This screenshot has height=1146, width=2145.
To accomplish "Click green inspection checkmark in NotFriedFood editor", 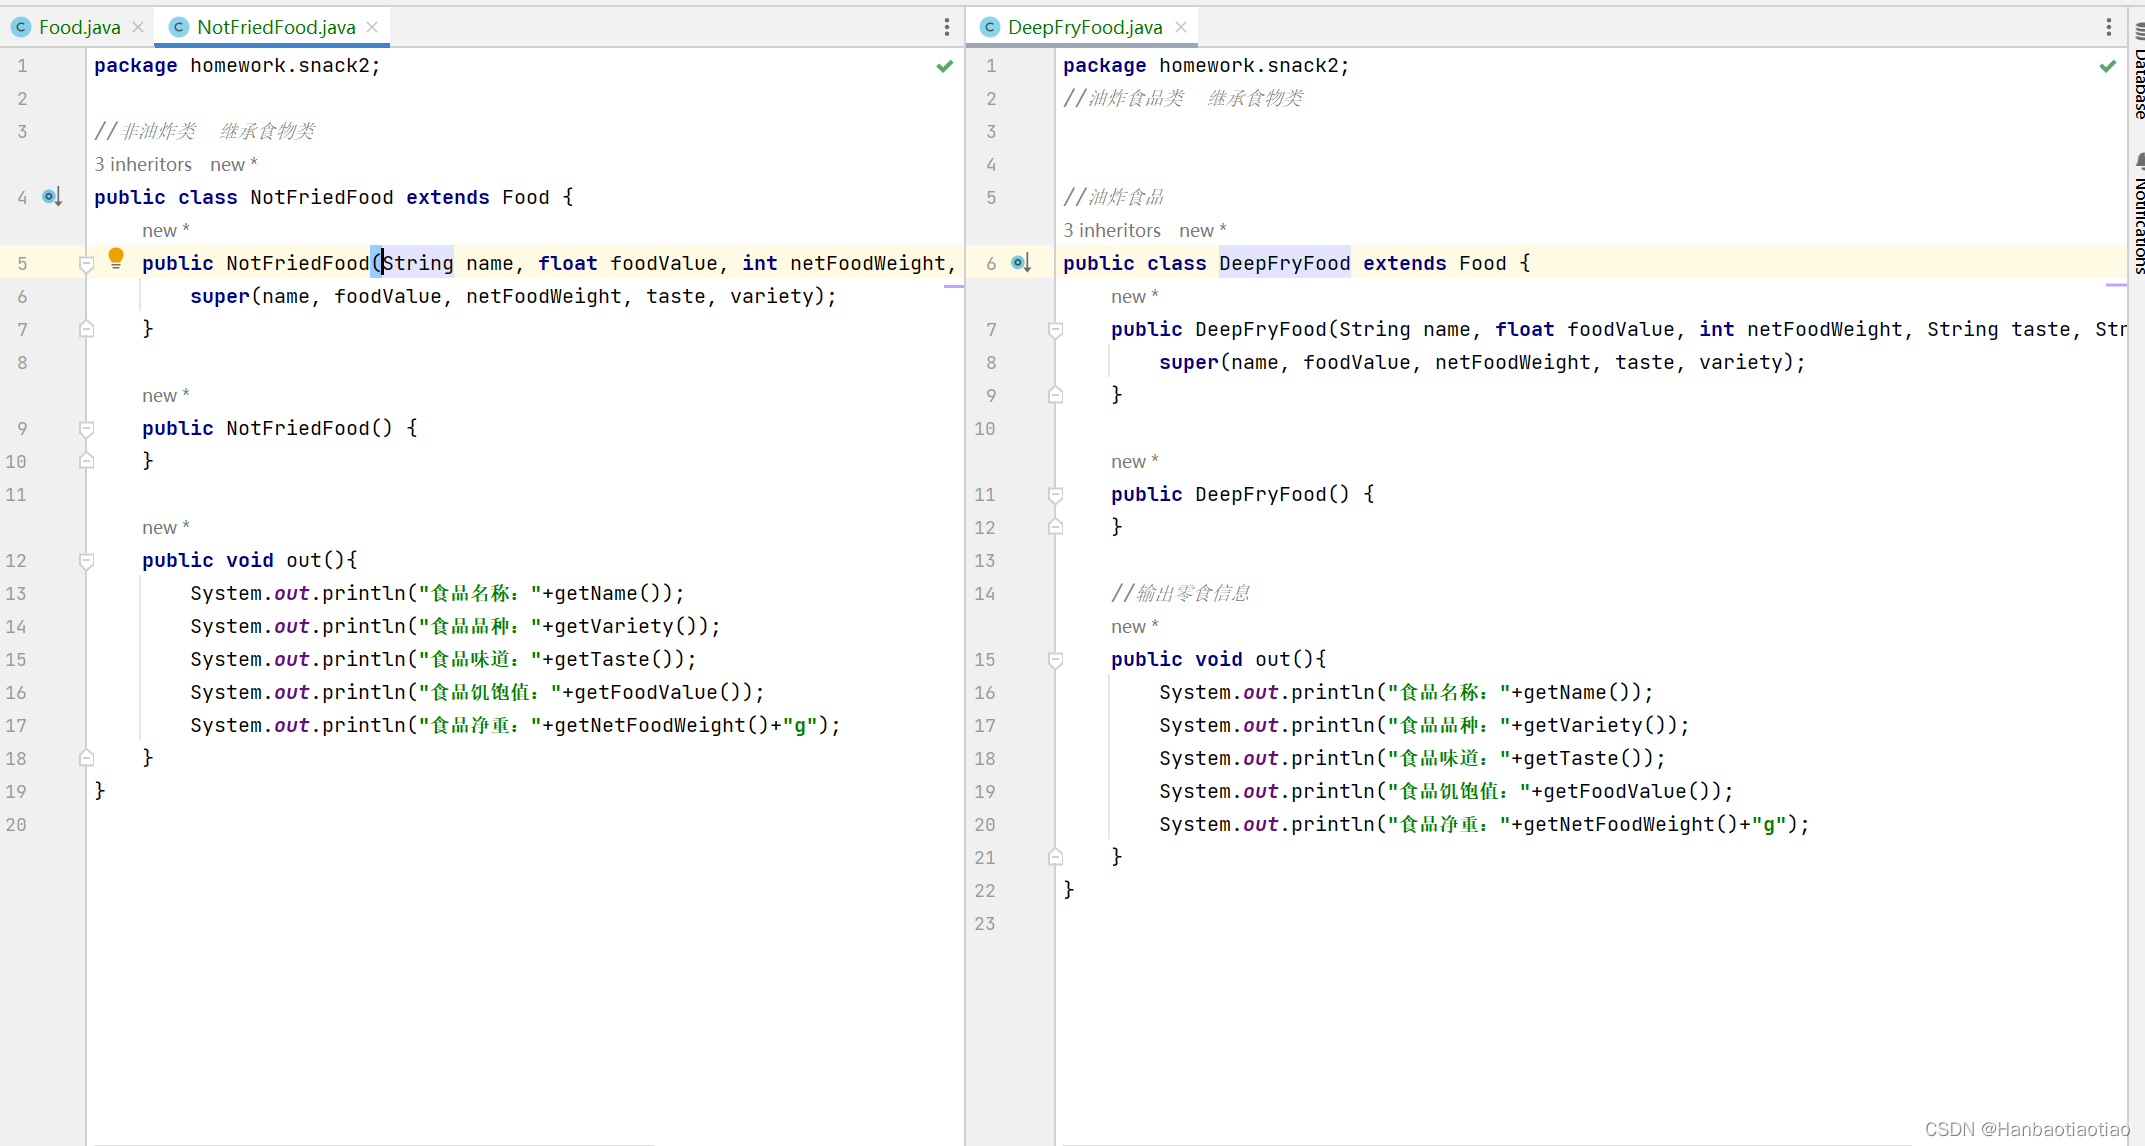I will pyautogui.click(x=944, y=66).
